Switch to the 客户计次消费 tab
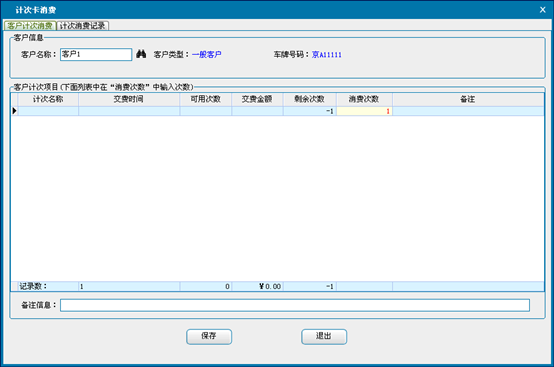This screenshot has width=554, height=367. 30,26
